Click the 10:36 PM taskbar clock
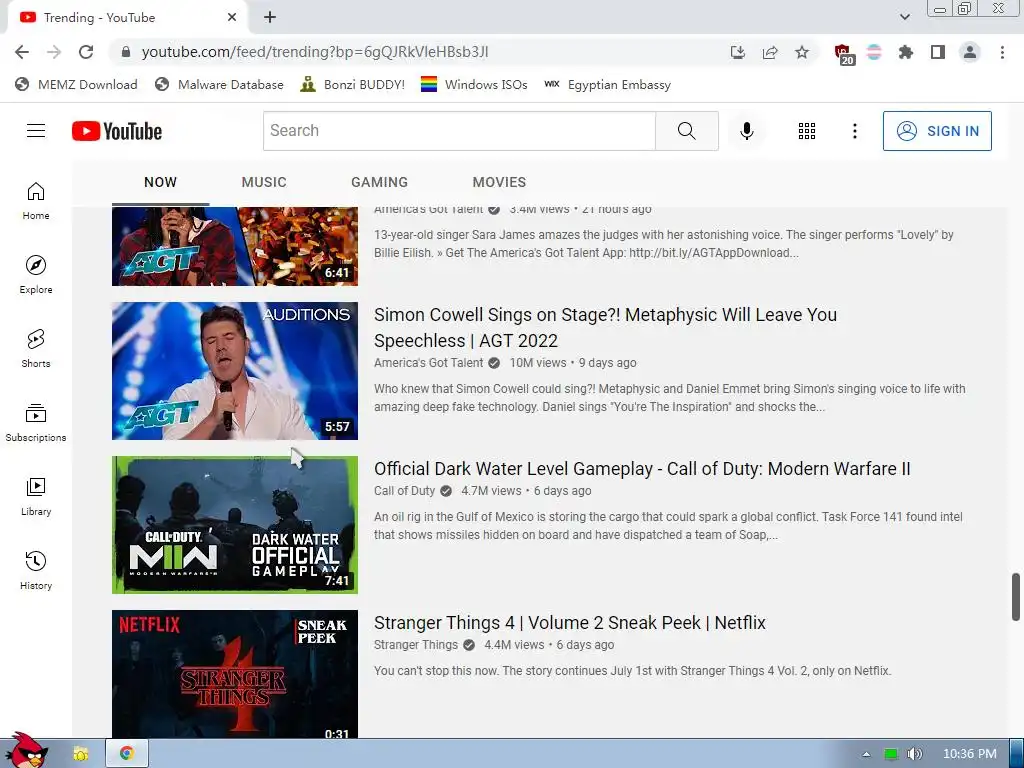The height and width of the screenshot is (768, 1024). 969,754
